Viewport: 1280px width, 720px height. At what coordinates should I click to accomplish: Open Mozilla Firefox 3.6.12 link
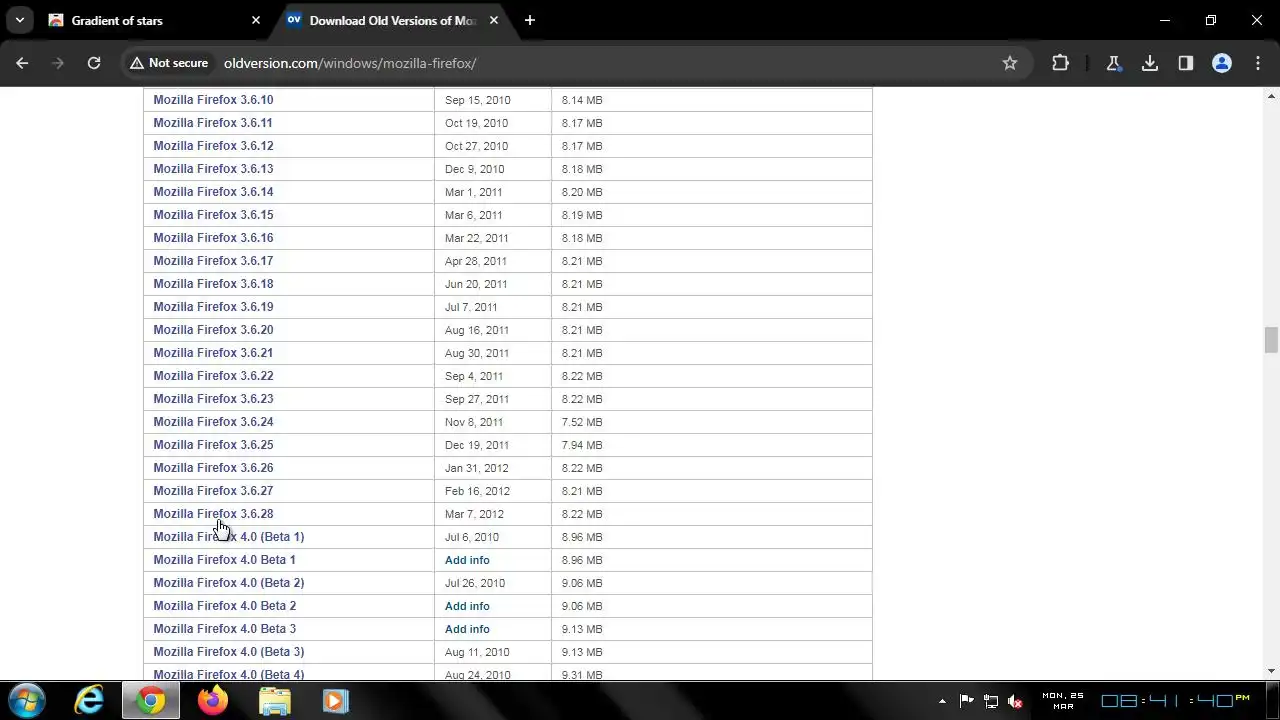pyautogui.click(x=213, y=146)
